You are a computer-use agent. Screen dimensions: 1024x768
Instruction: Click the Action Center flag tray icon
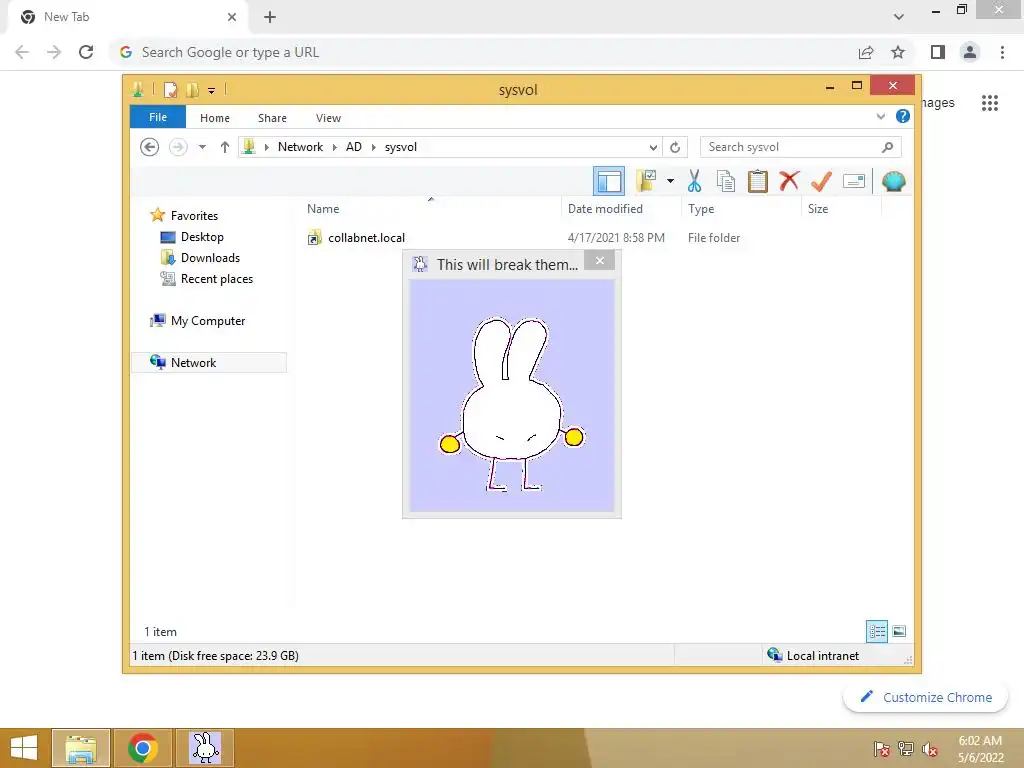[x=882, y=749]
